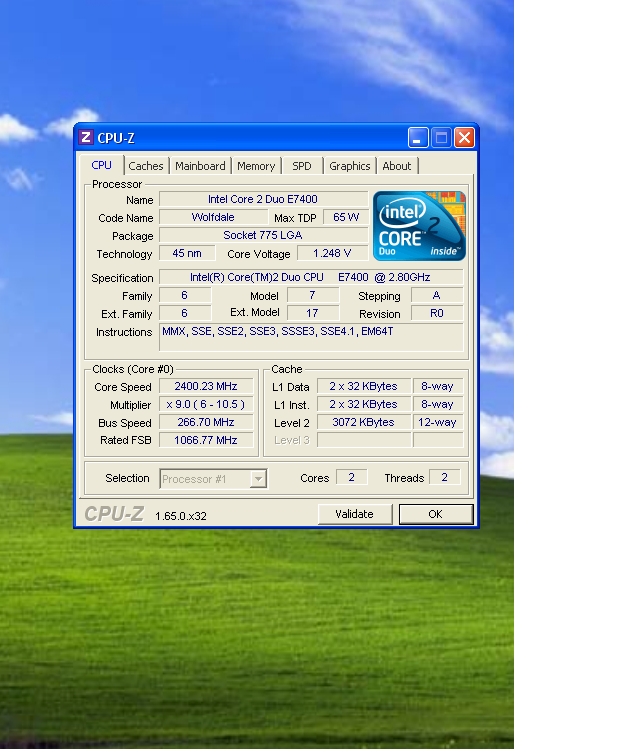Click the disabled maximize button
Viewport: 640px width, 749px height.
point(441,138)
